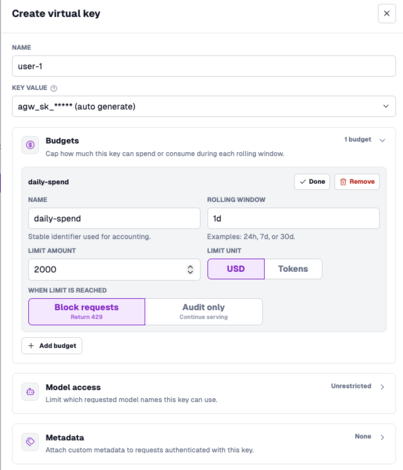Click the None status in Metadata

(363, 436)
